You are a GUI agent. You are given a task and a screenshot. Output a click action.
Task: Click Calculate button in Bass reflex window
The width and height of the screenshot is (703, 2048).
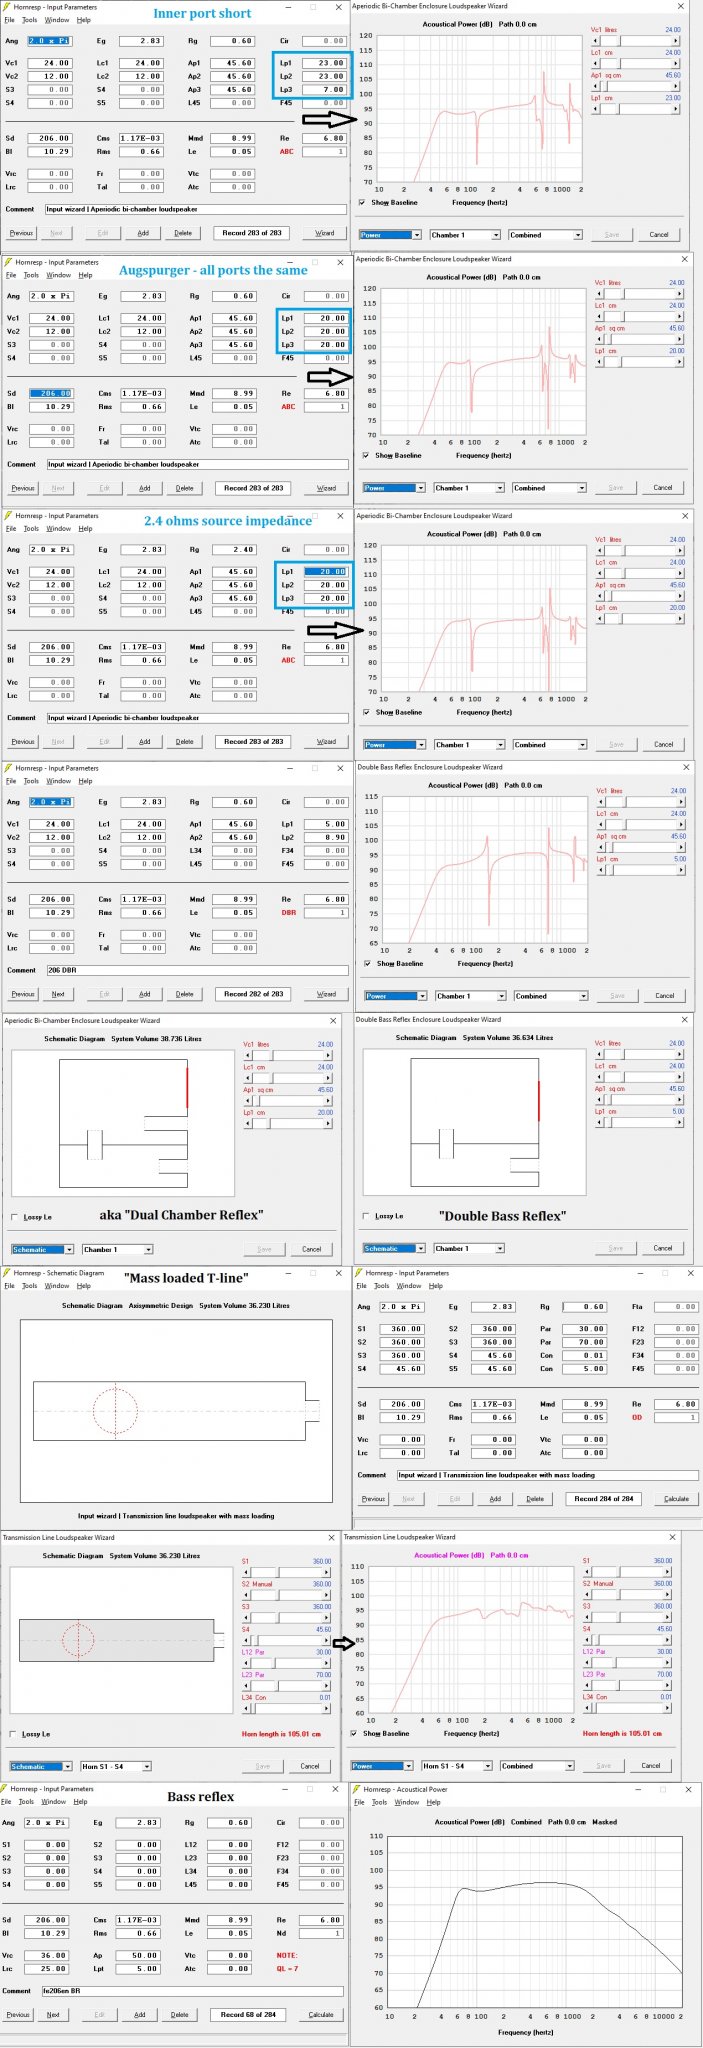point(322,2015)
